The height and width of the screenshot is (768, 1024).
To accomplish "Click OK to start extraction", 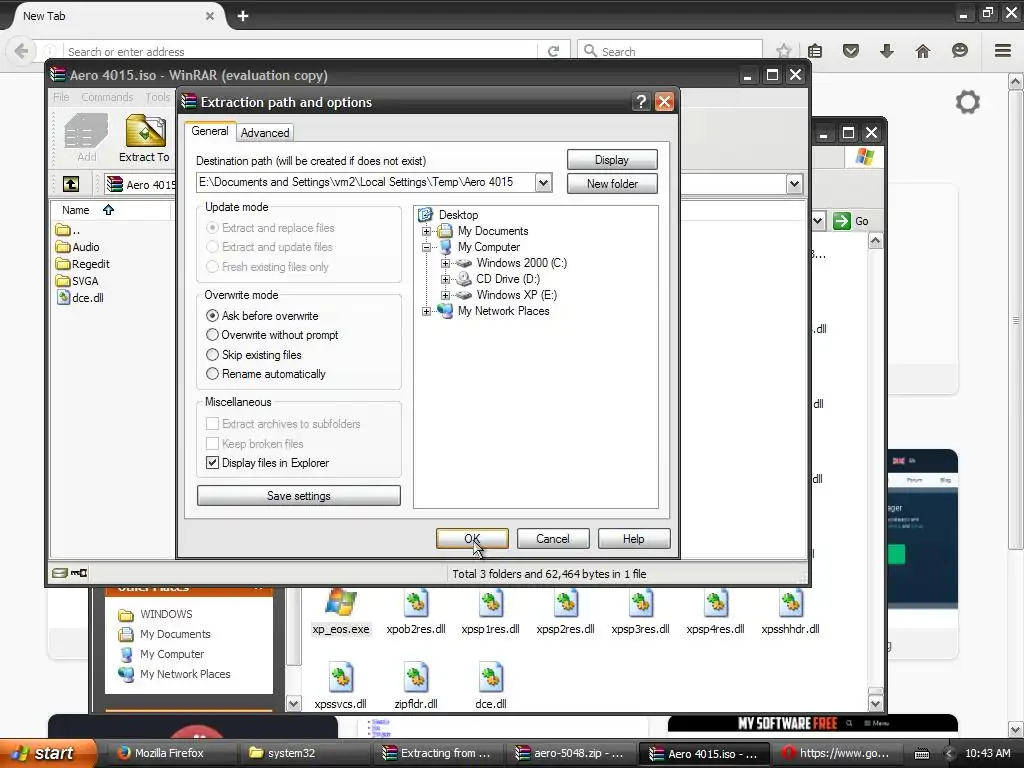I will tap(472, 539).
